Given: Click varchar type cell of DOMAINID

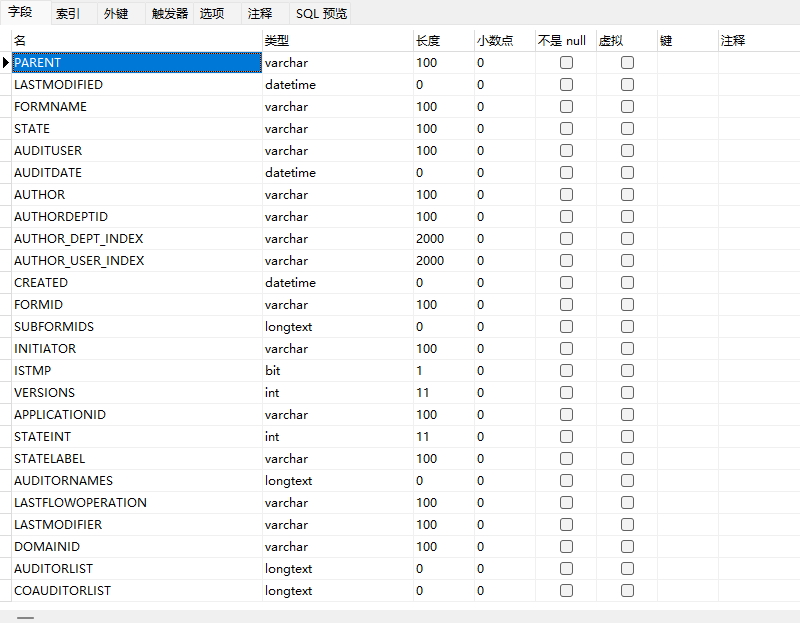Looking at the screenshot, I should [338, 546].
